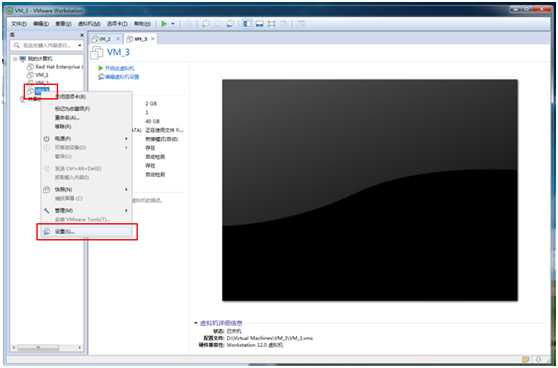Choose 关闭选项卡(B) in the context menu
Image resolution: width=558 pixels, height=368 pixels.
click(x=86, y=96)
